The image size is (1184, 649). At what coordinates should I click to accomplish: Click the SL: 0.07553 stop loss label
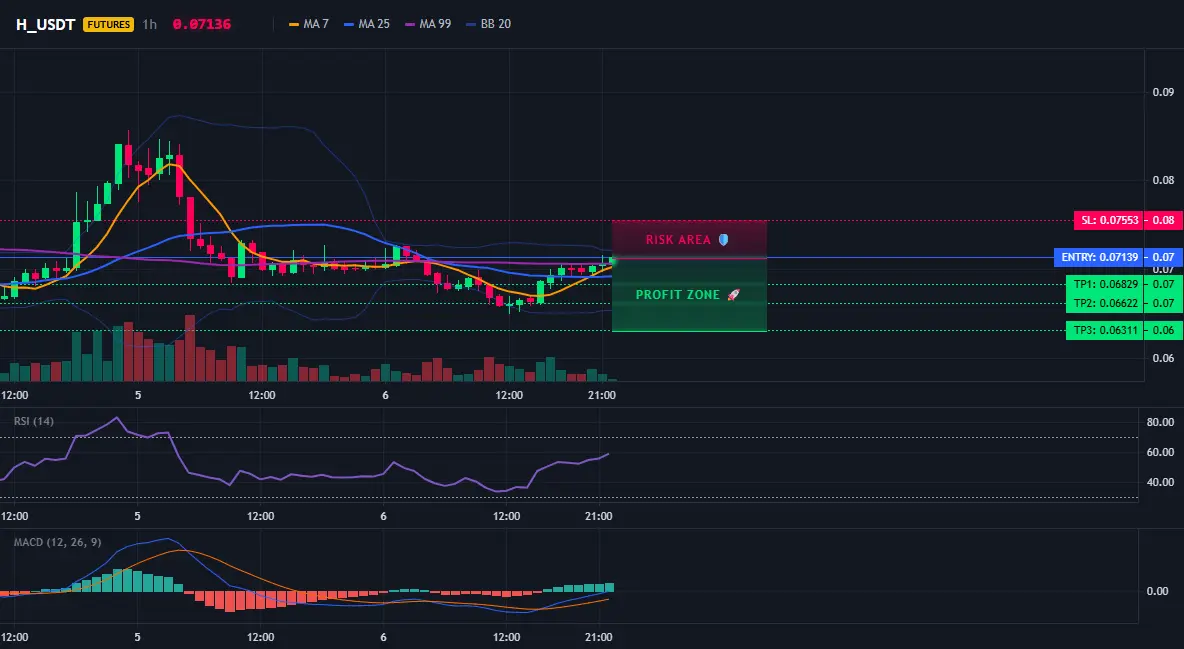1108,221
